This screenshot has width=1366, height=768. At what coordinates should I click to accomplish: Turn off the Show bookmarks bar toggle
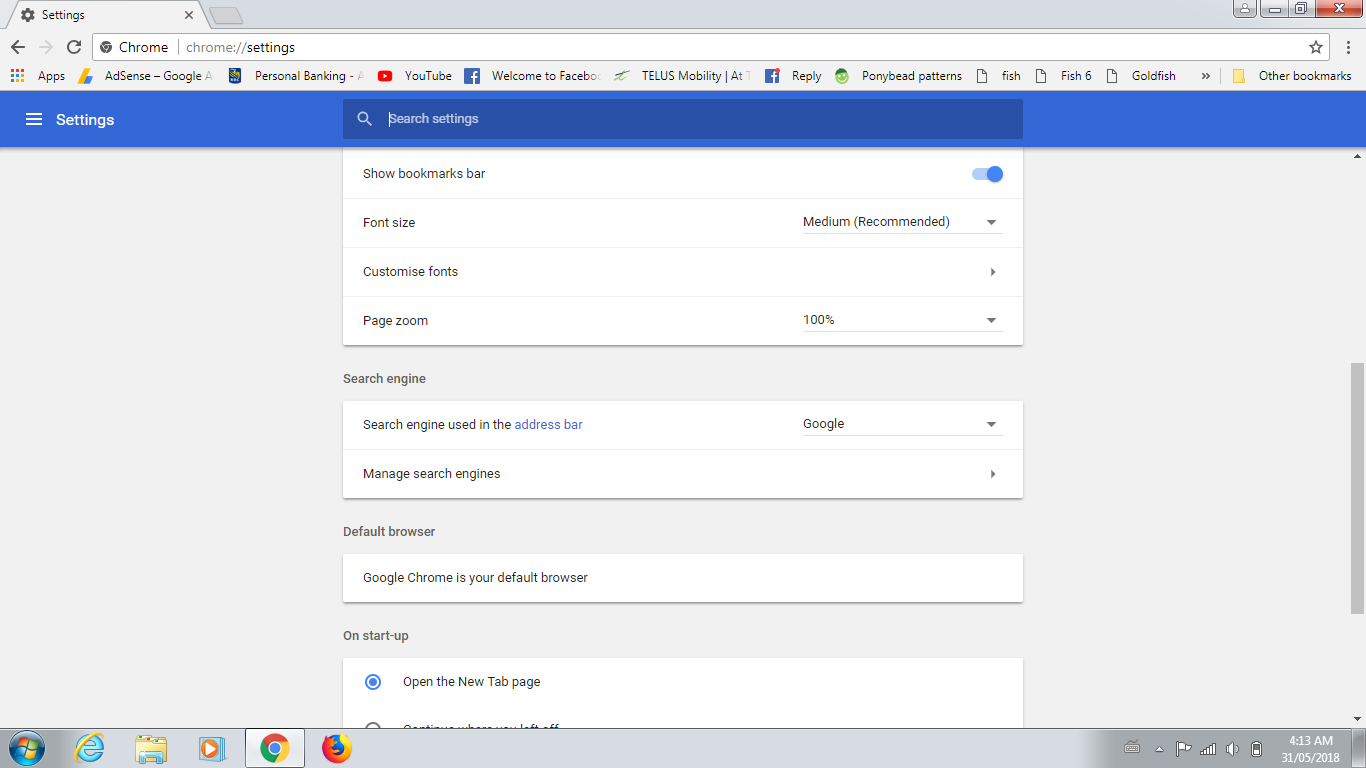[x=987, y=174]
